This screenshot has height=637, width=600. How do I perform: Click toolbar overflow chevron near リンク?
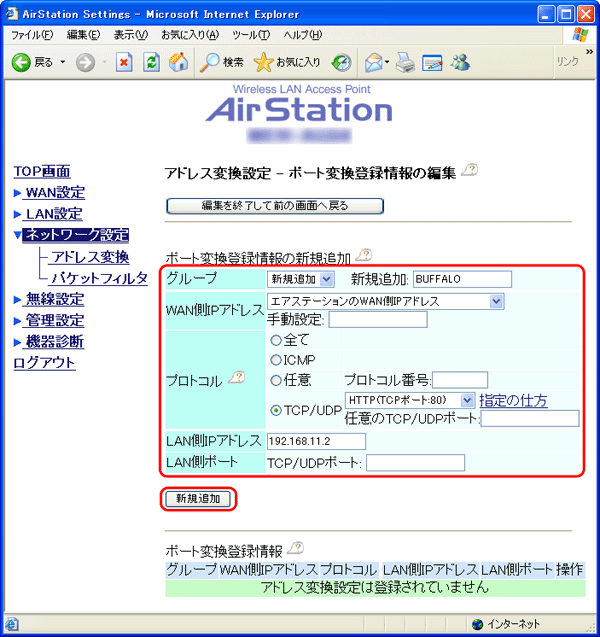click(x=589, y=52)
